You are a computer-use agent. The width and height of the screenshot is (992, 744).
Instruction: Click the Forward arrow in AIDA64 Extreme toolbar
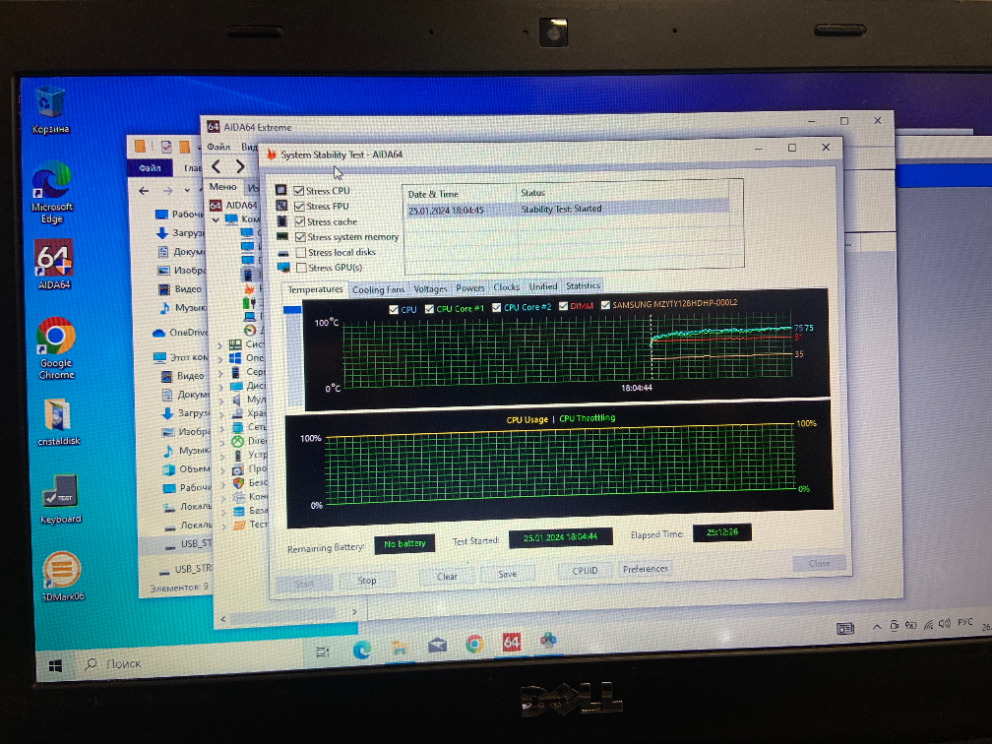pos(240,166)
